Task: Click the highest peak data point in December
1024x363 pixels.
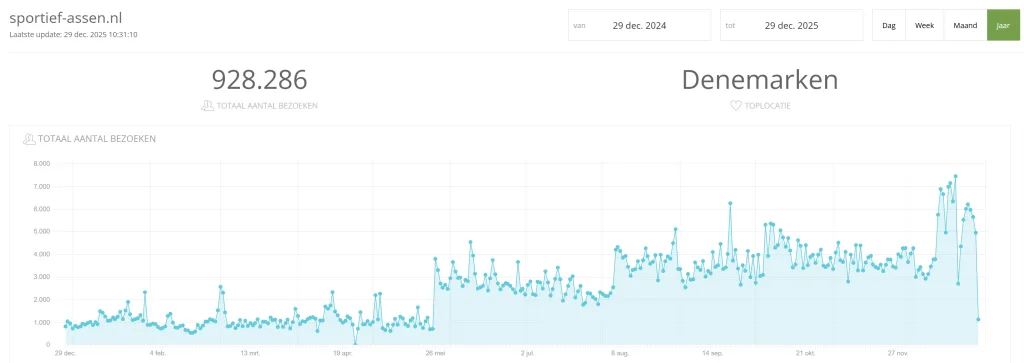Action: (955, 176)
